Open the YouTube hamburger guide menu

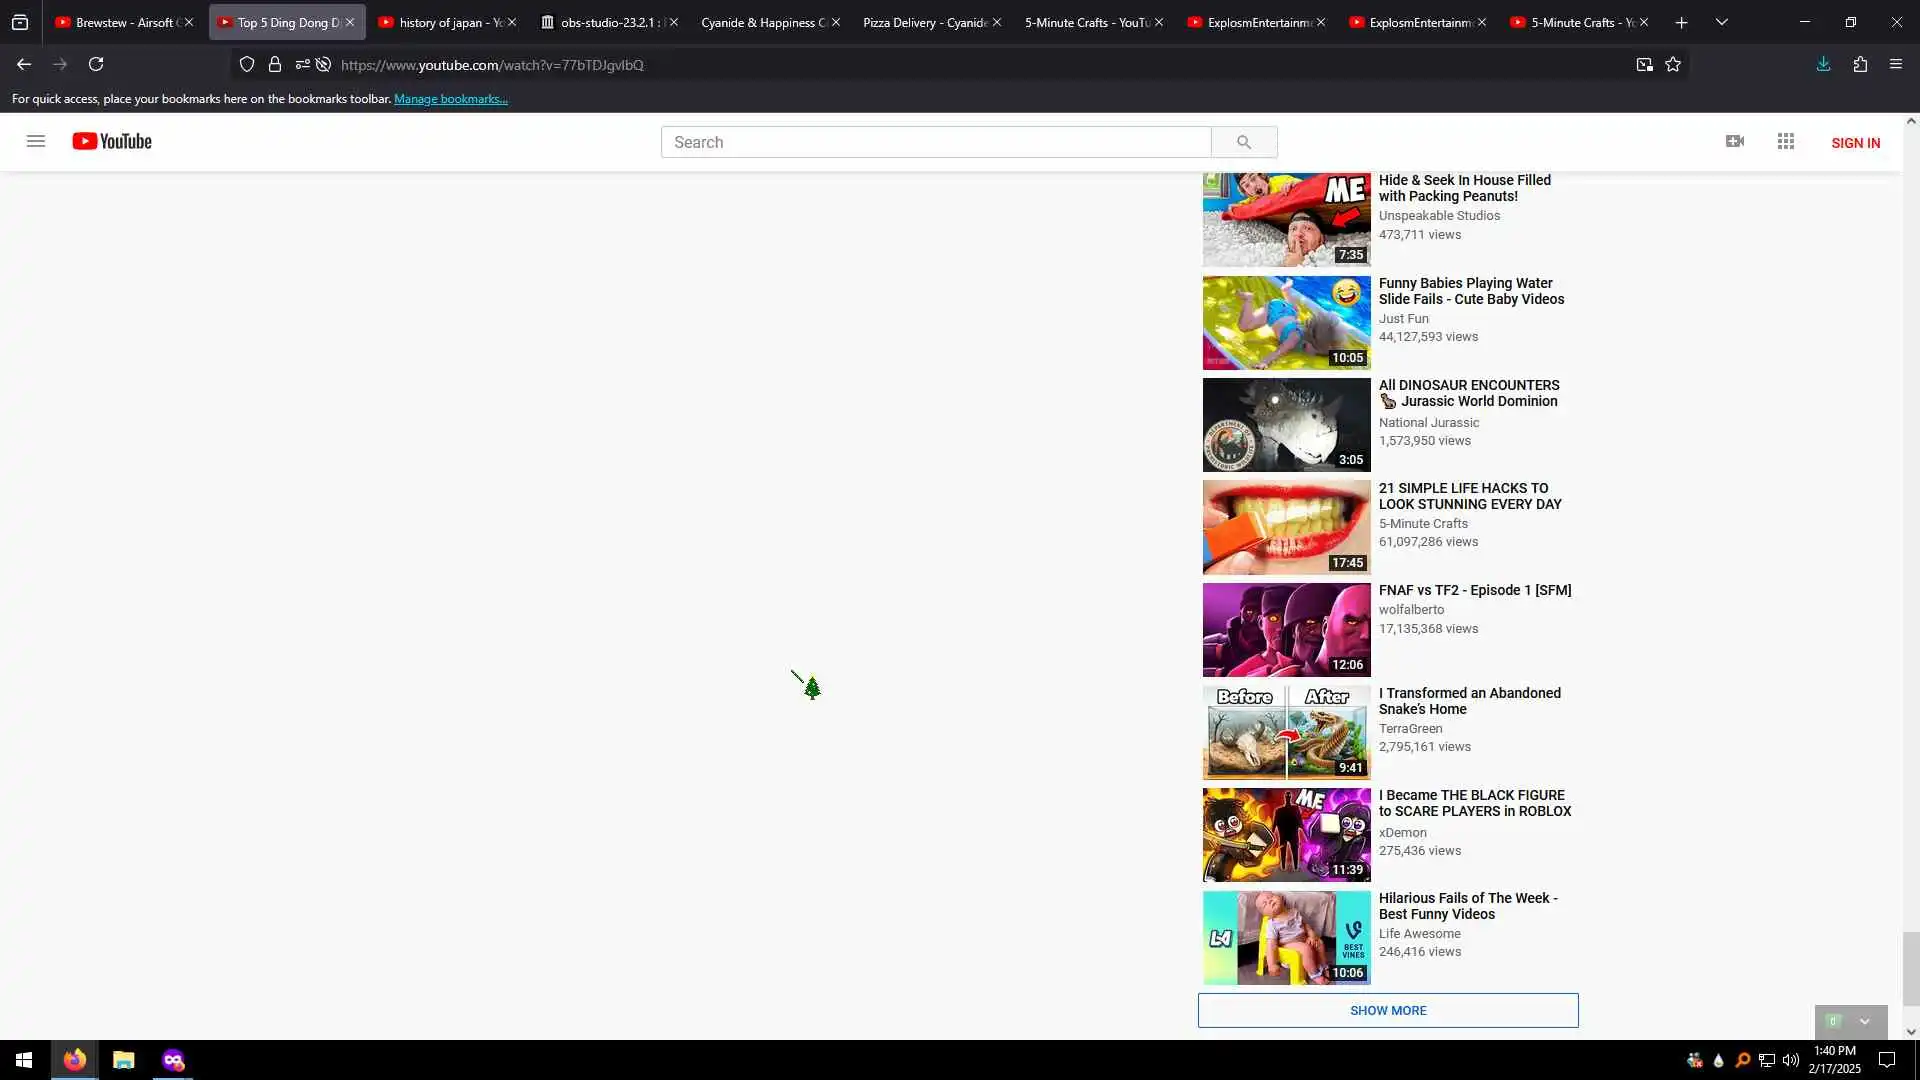click(x=36, y=141)
